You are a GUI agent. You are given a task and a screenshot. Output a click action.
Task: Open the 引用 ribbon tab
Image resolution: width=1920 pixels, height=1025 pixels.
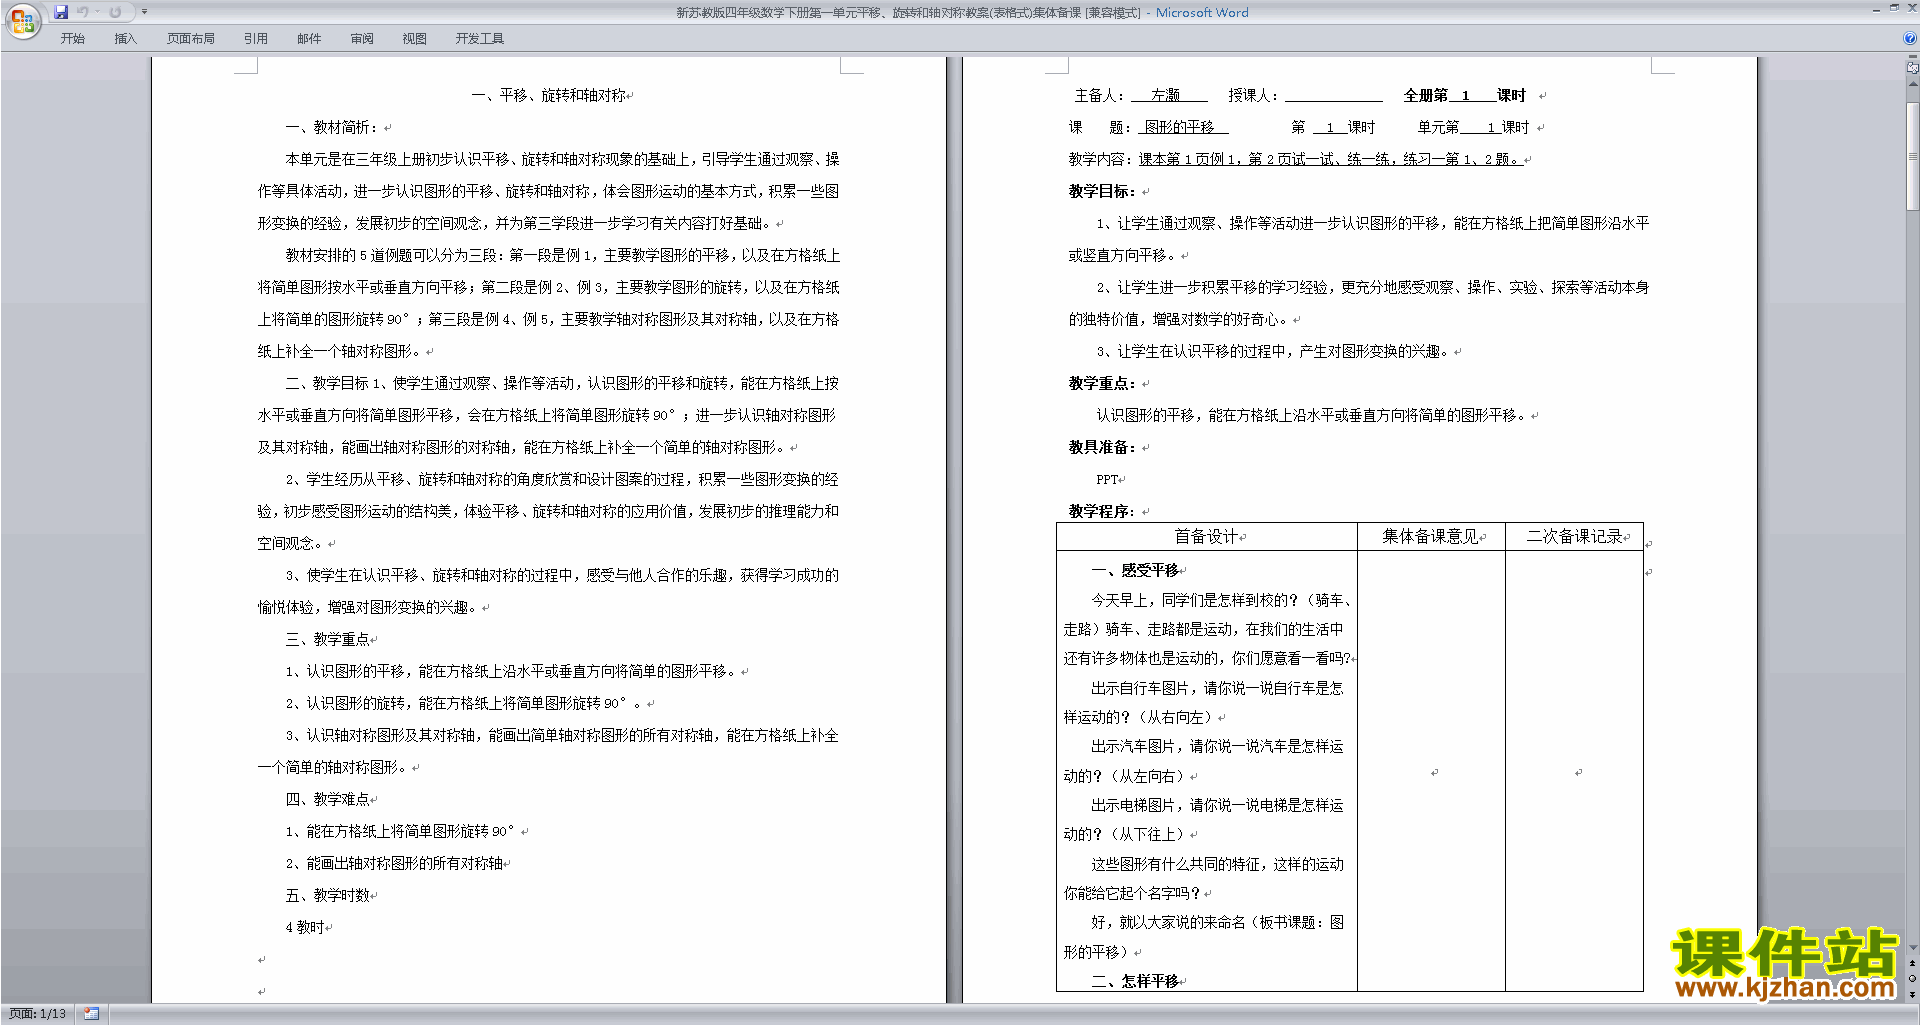256,39
